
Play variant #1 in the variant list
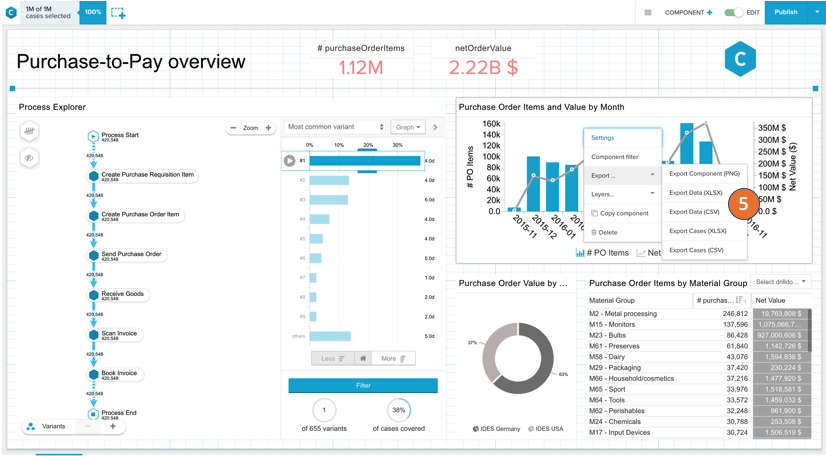(x=290, y=160)
